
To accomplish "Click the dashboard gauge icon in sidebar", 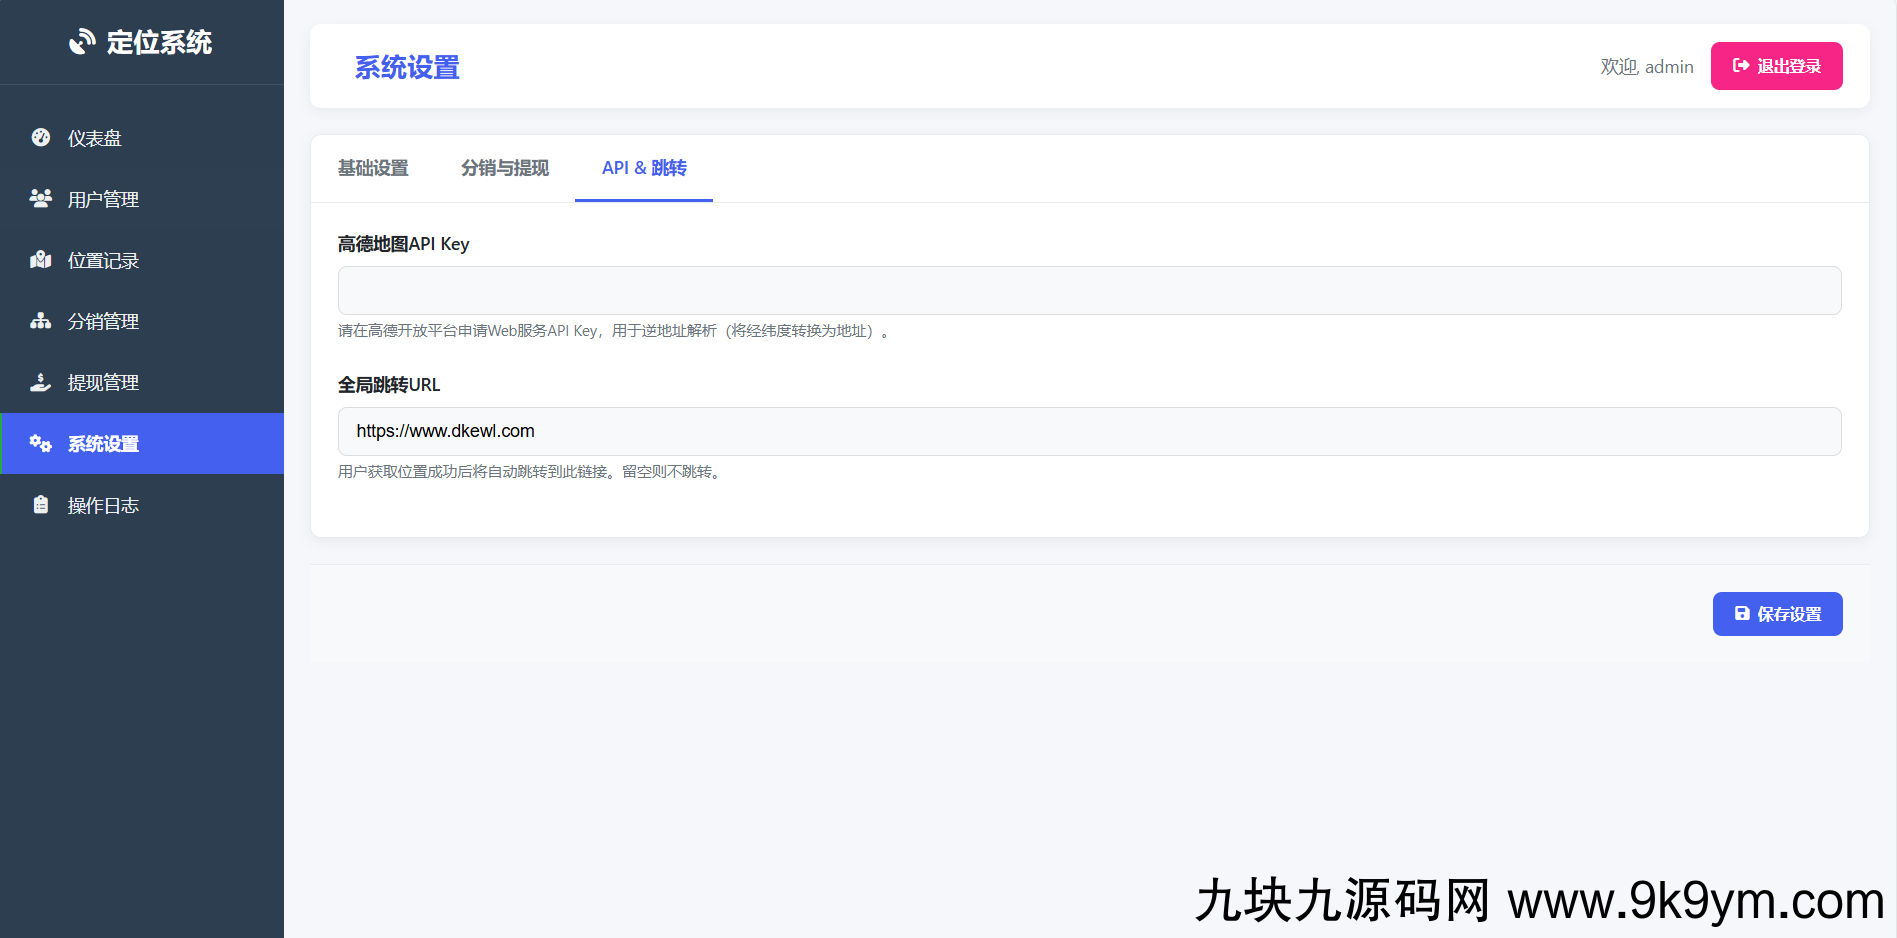I will 41,138.
